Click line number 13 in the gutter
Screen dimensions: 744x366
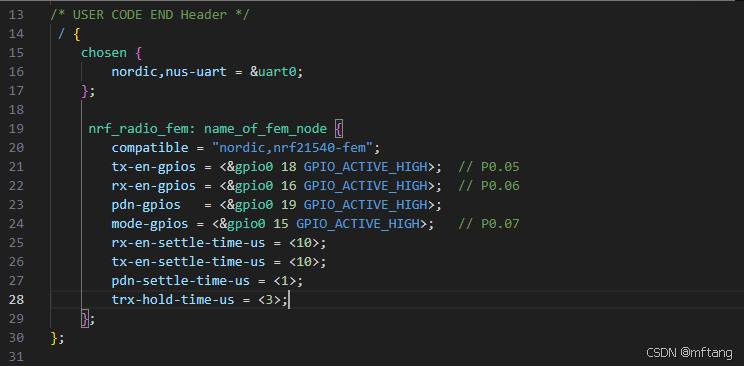pyautogui.click(x=16, y=15)
